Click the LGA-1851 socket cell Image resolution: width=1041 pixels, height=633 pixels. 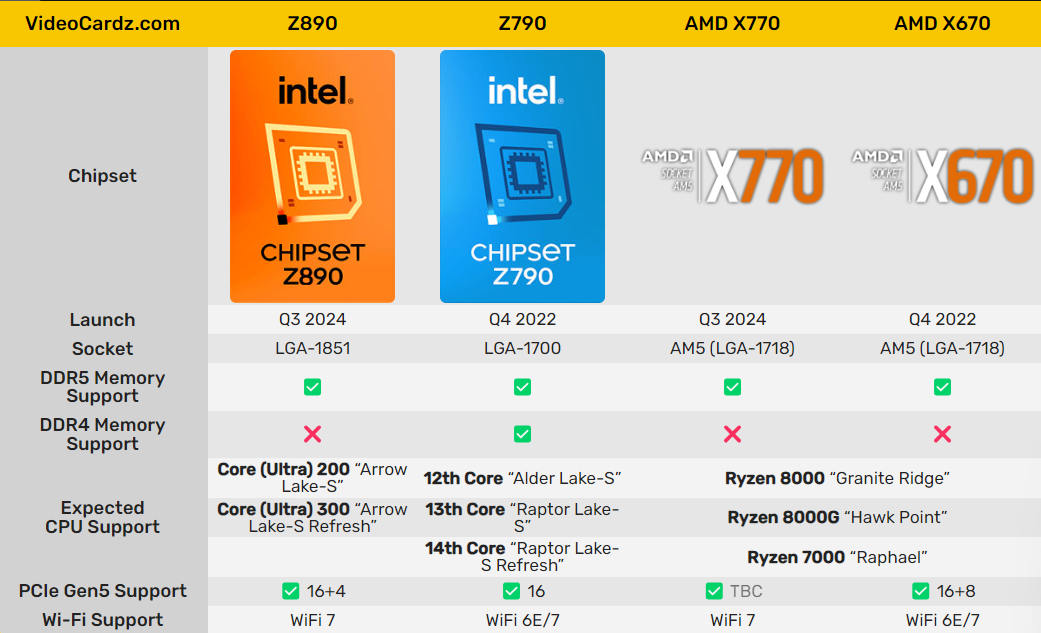[x=312, y=349]
